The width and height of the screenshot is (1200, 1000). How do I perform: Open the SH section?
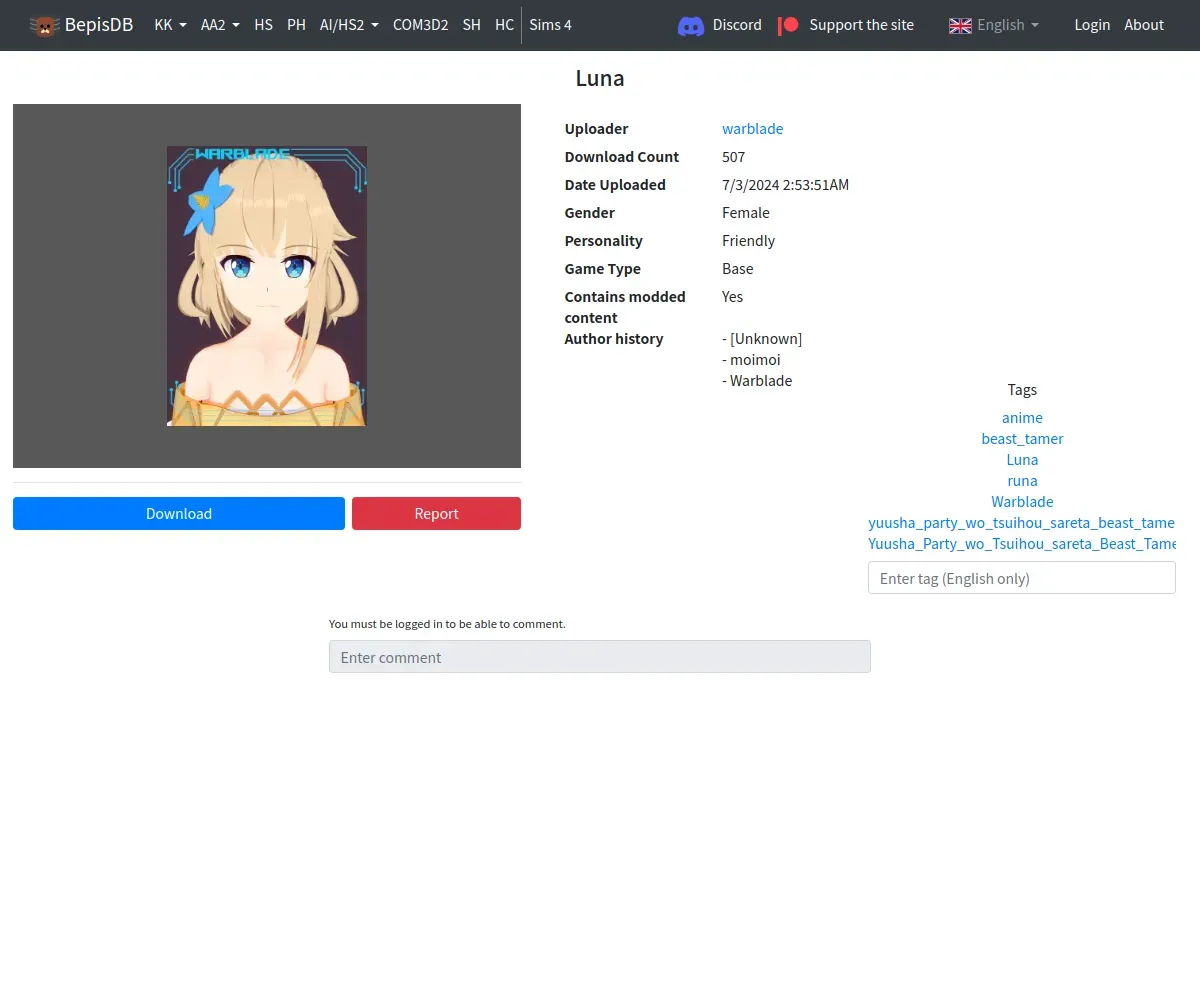point(471,25)
